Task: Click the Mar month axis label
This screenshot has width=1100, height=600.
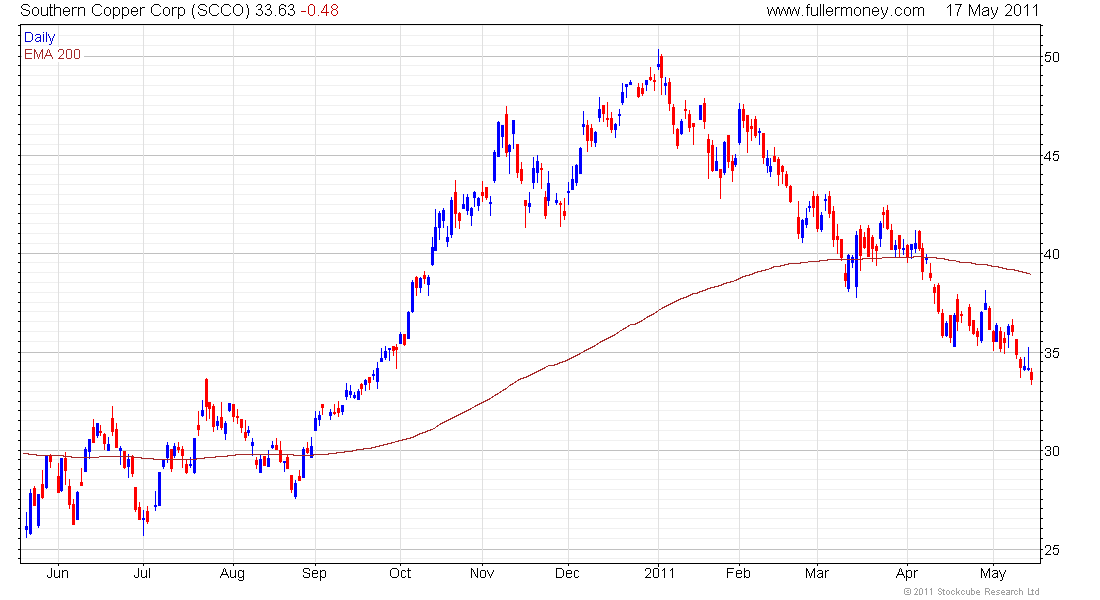Action: click(817, 573)
